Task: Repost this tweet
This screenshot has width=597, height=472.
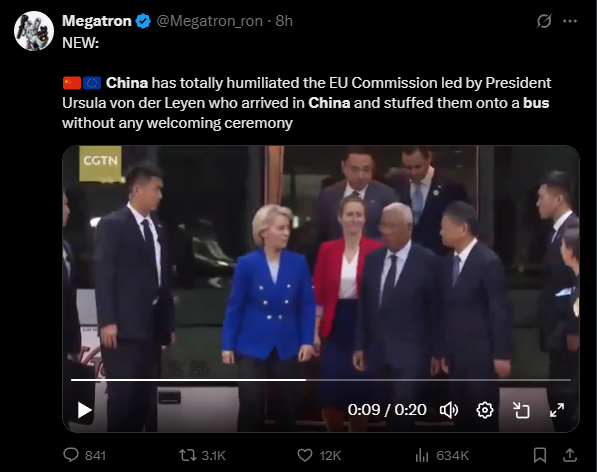Action: (x=188, y=455)
